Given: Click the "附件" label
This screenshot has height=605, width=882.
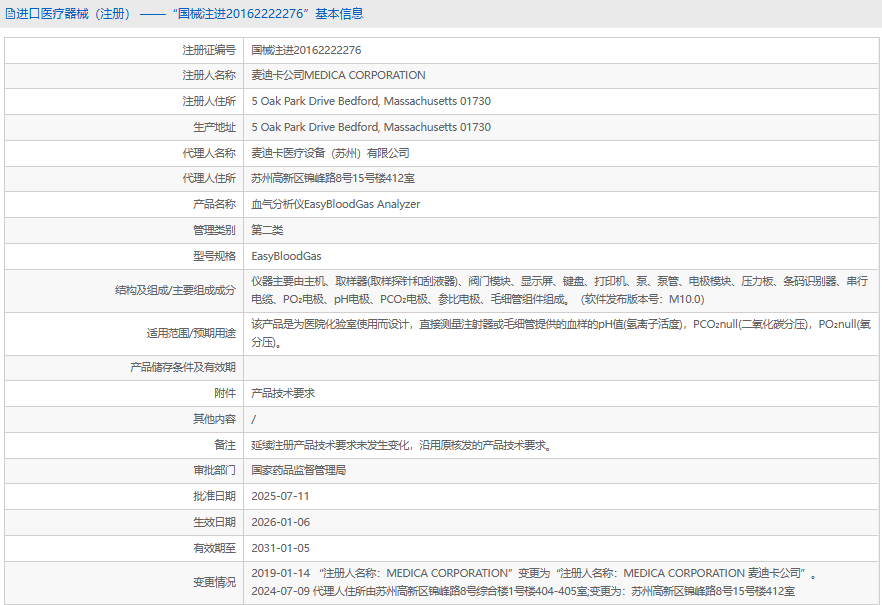Looking at the screenshot, I should click(225, 393).
